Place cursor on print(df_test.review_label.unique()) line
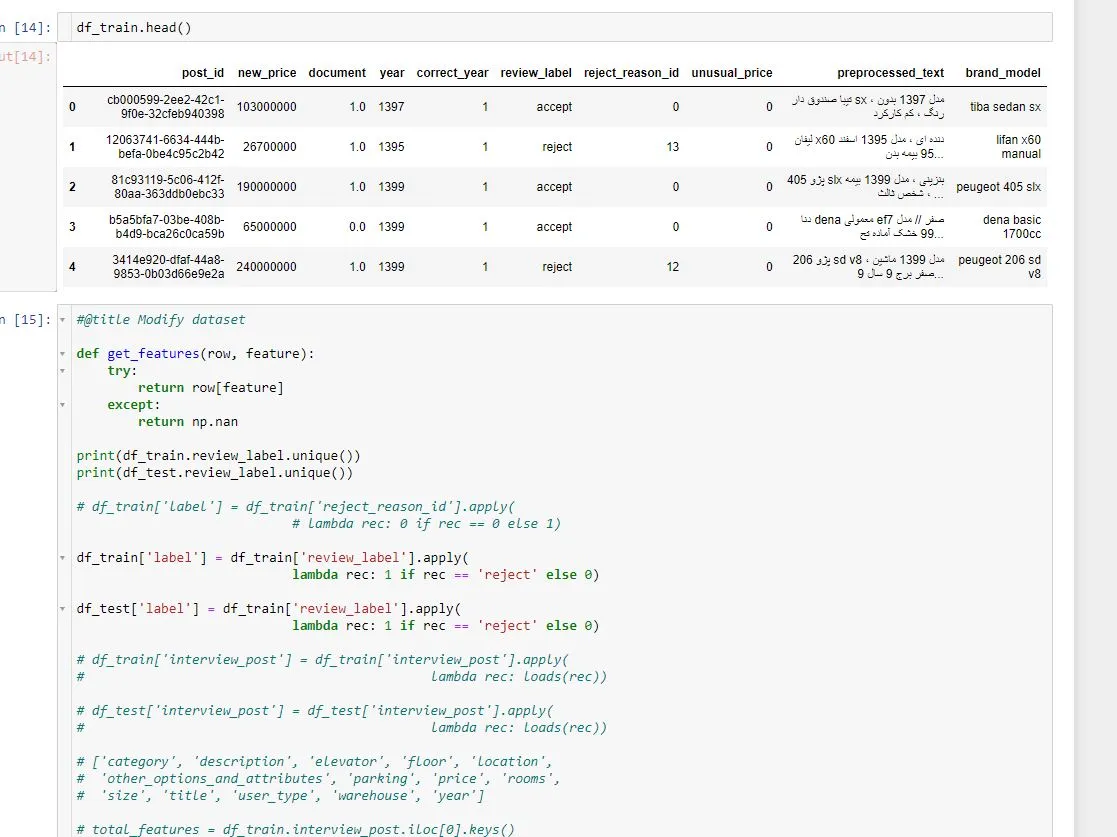The height and width of the screenshot is (837, 1117). point(214,473)
